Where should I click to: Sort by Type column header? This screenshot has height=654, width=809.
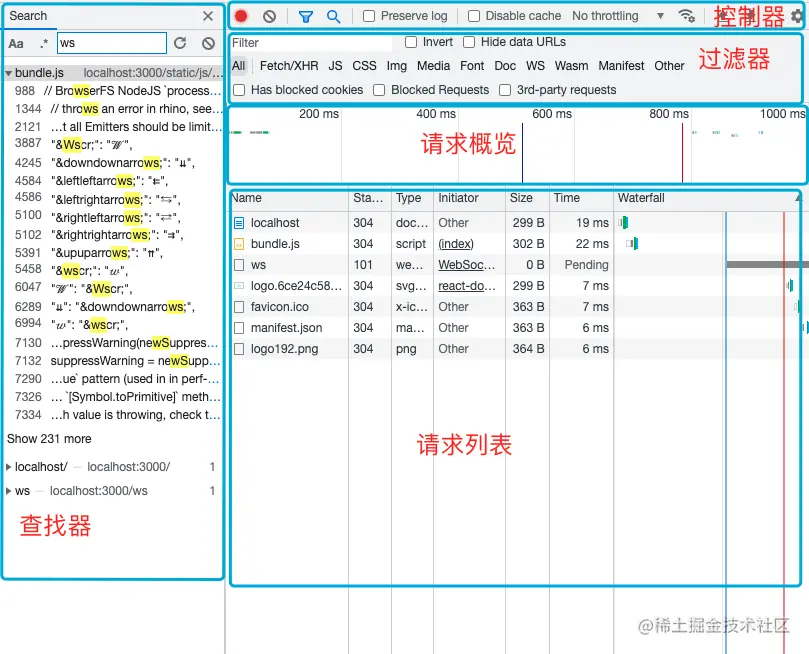(x=412, y=198)
